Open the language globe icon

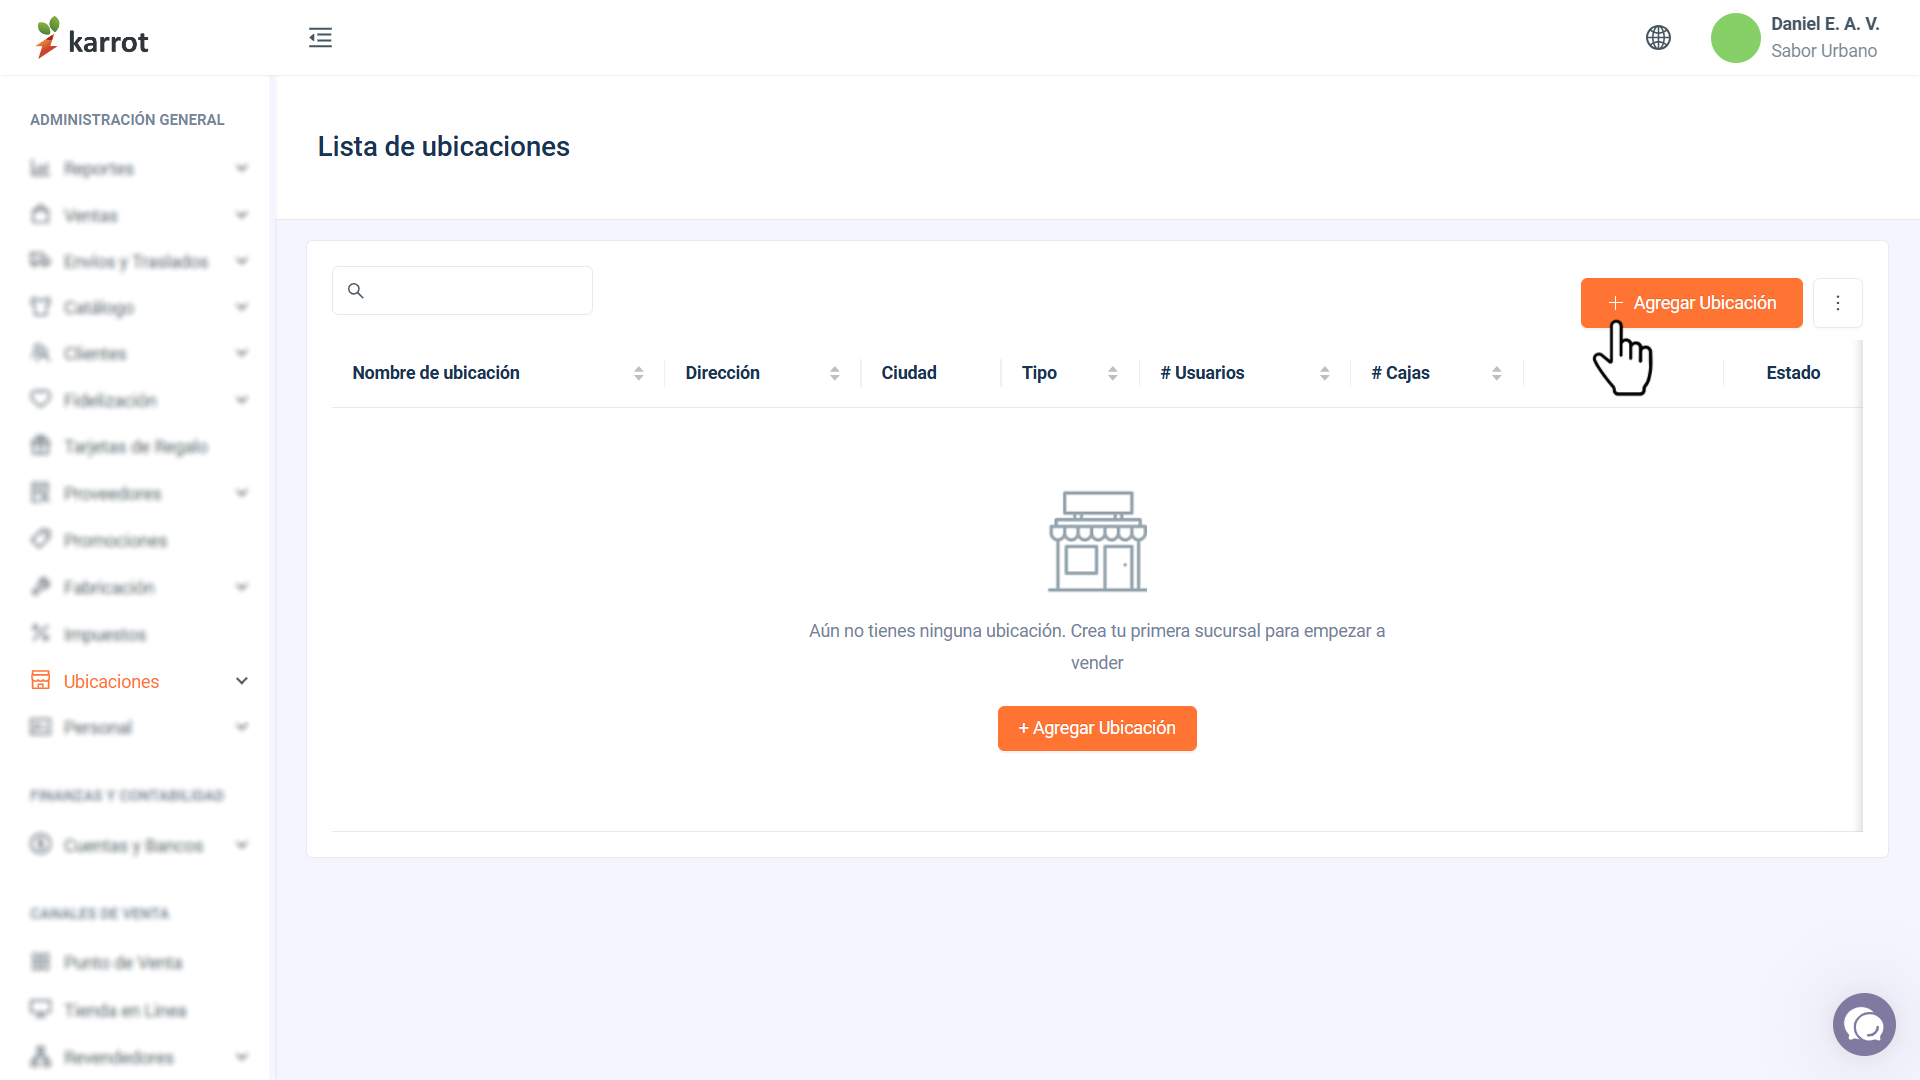[x=1658, y=38]
